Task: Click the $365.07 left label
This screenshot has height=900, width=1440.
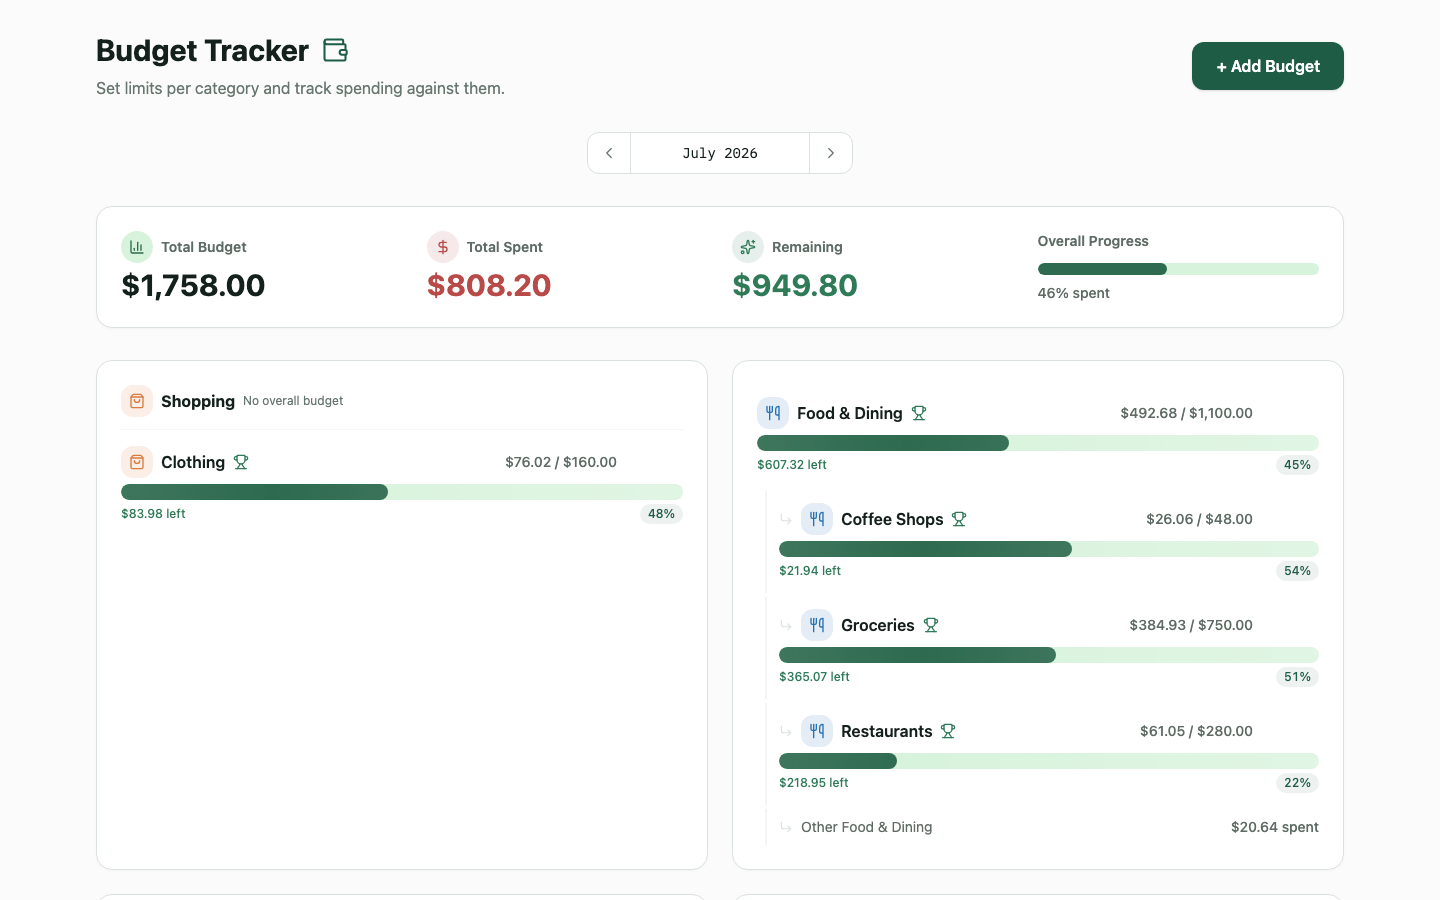Action: tap(814, 677)
